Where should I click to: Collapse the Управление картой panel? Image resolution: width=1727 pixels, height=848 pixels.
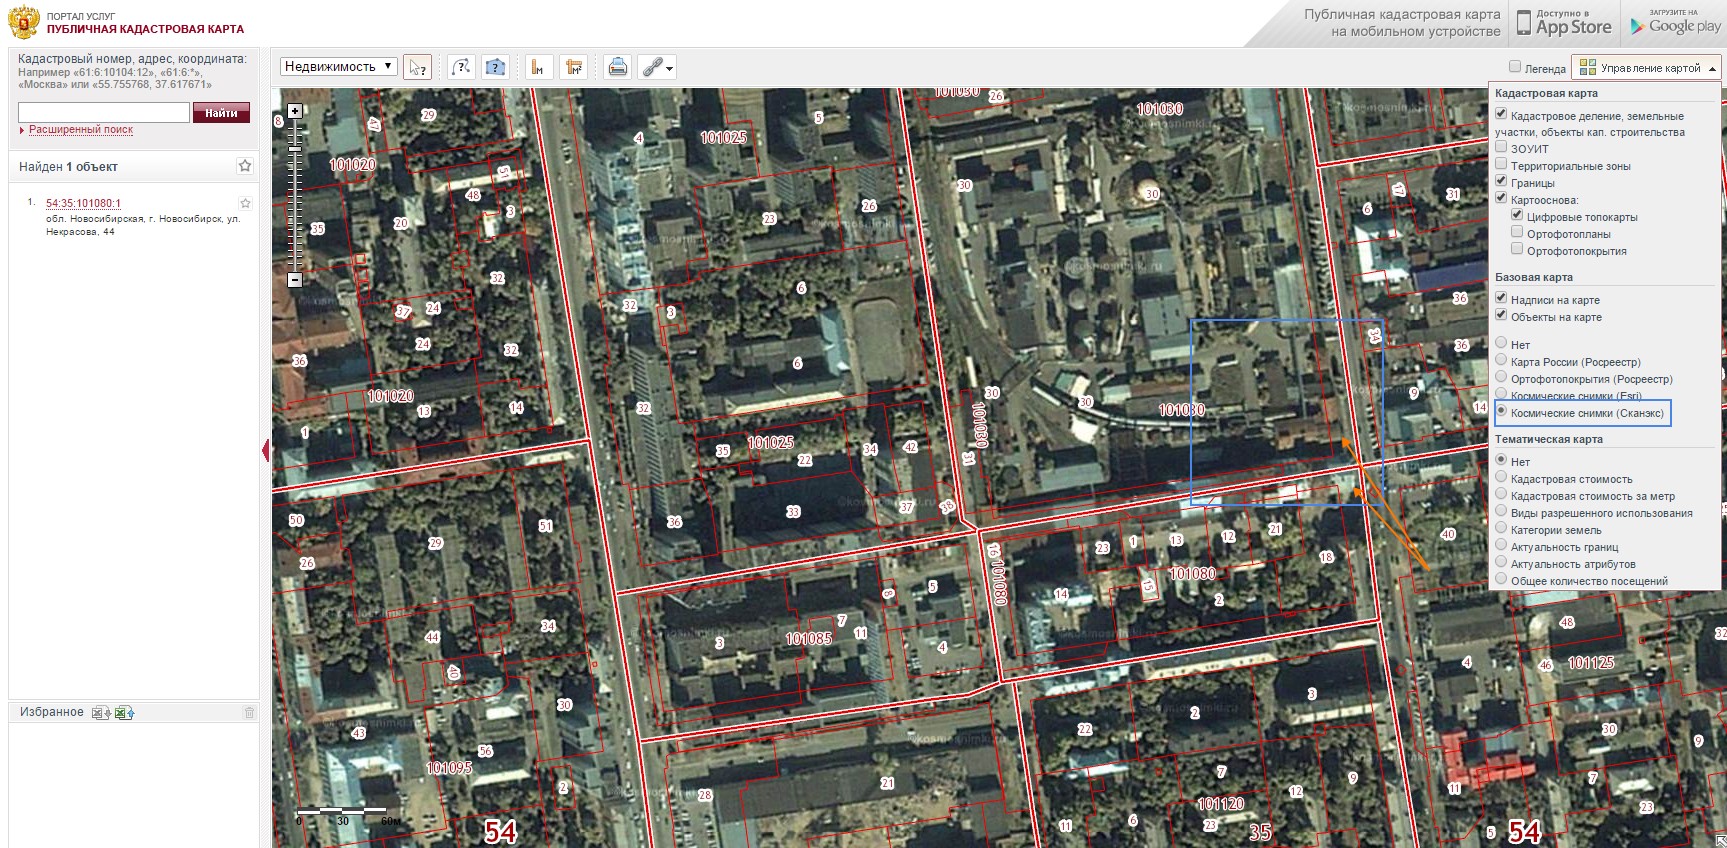coord(1712,68)
